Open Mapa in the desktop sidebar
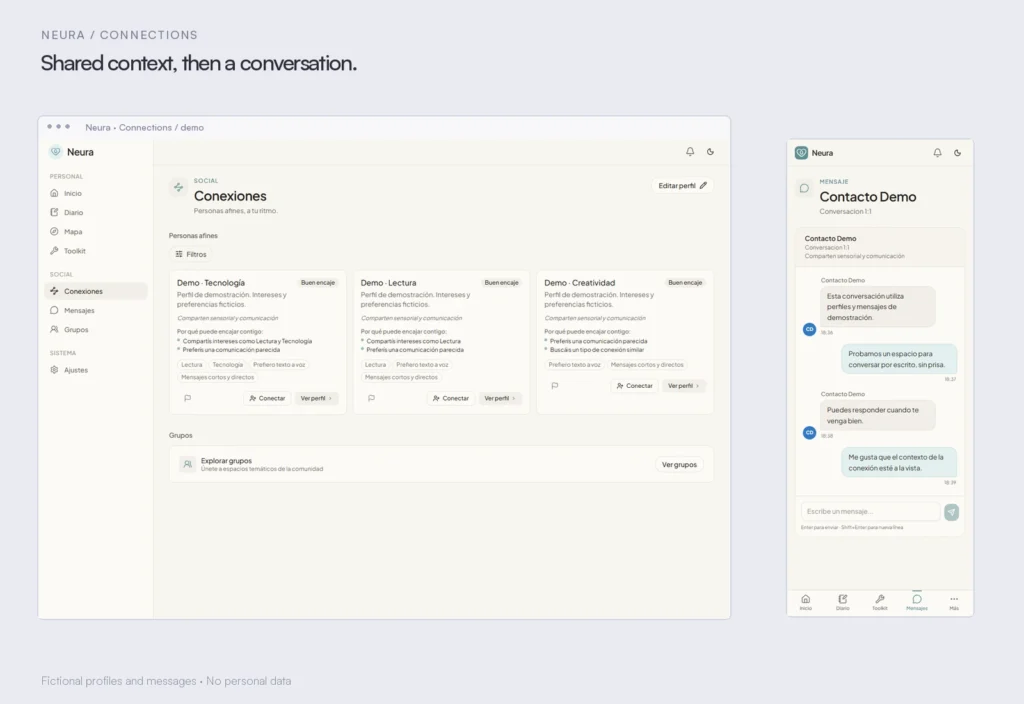This screenshot has height=704, width=1024. [95, 232]
